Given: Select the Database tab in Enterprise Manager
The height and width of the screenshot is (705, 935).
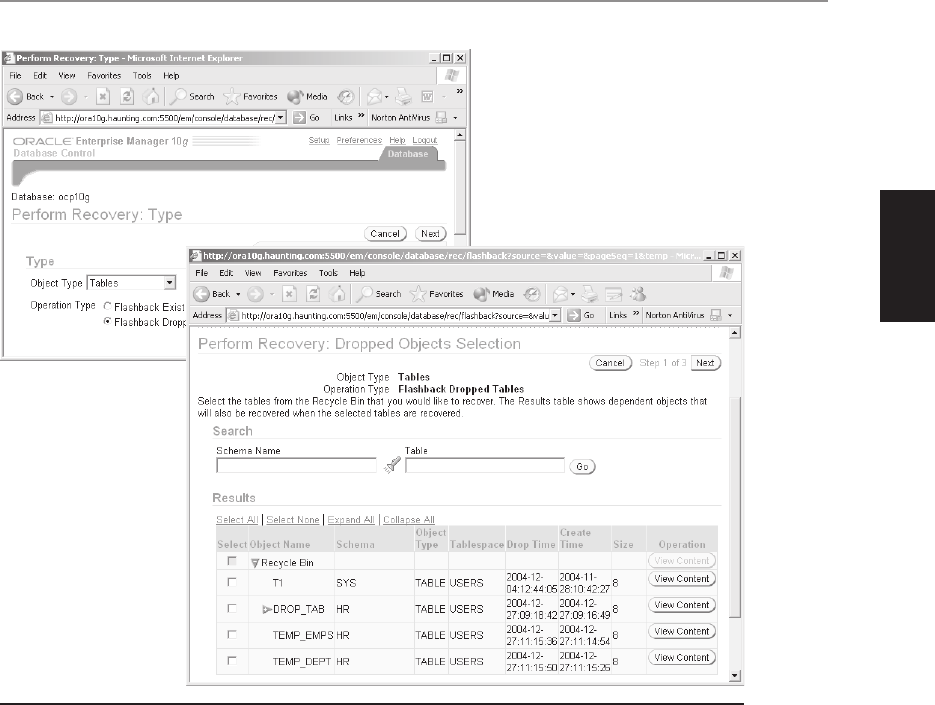Looking at the screenshot, I should [408, 154].
